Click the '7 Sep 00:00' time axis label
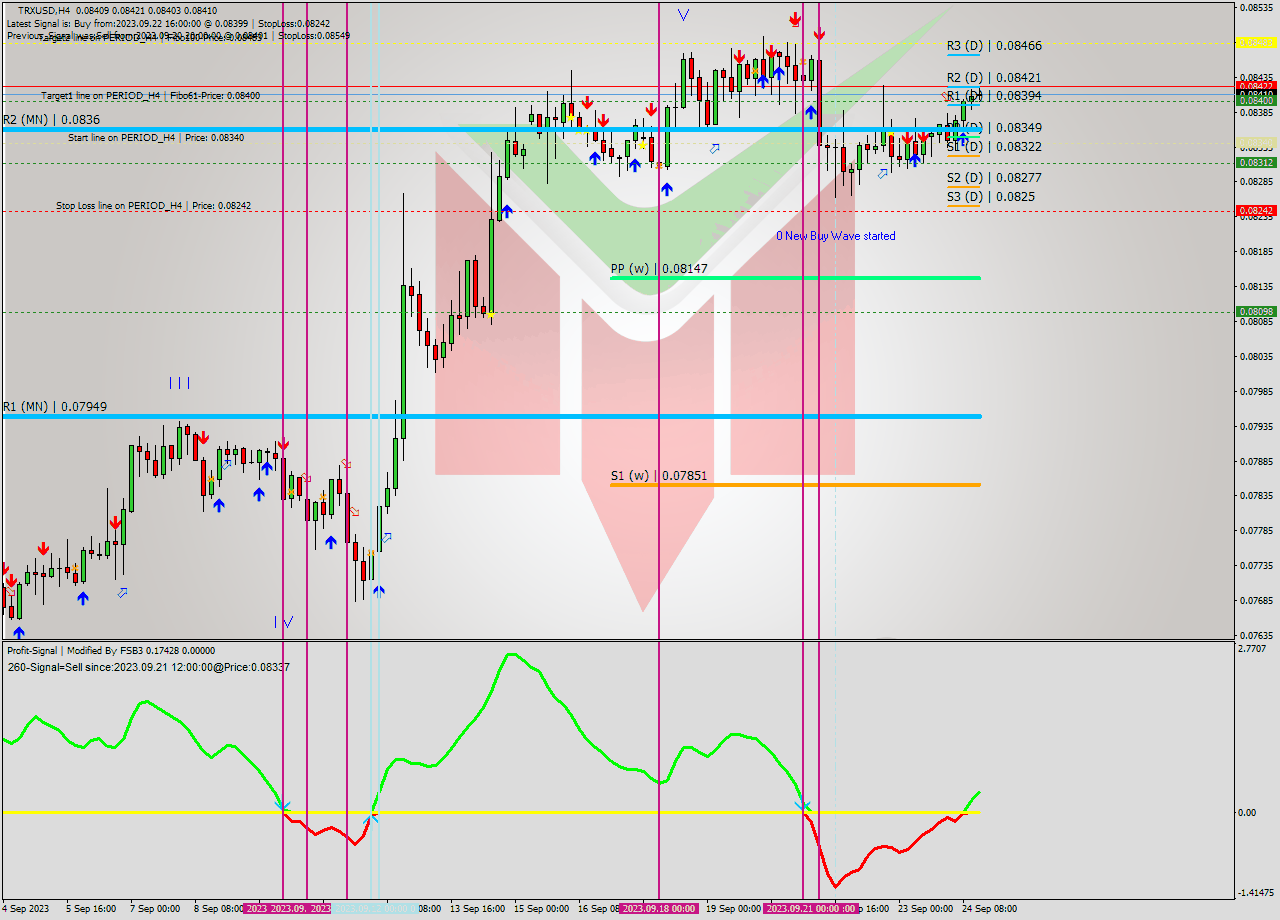The image size is (1280, 920). (153, 909)
